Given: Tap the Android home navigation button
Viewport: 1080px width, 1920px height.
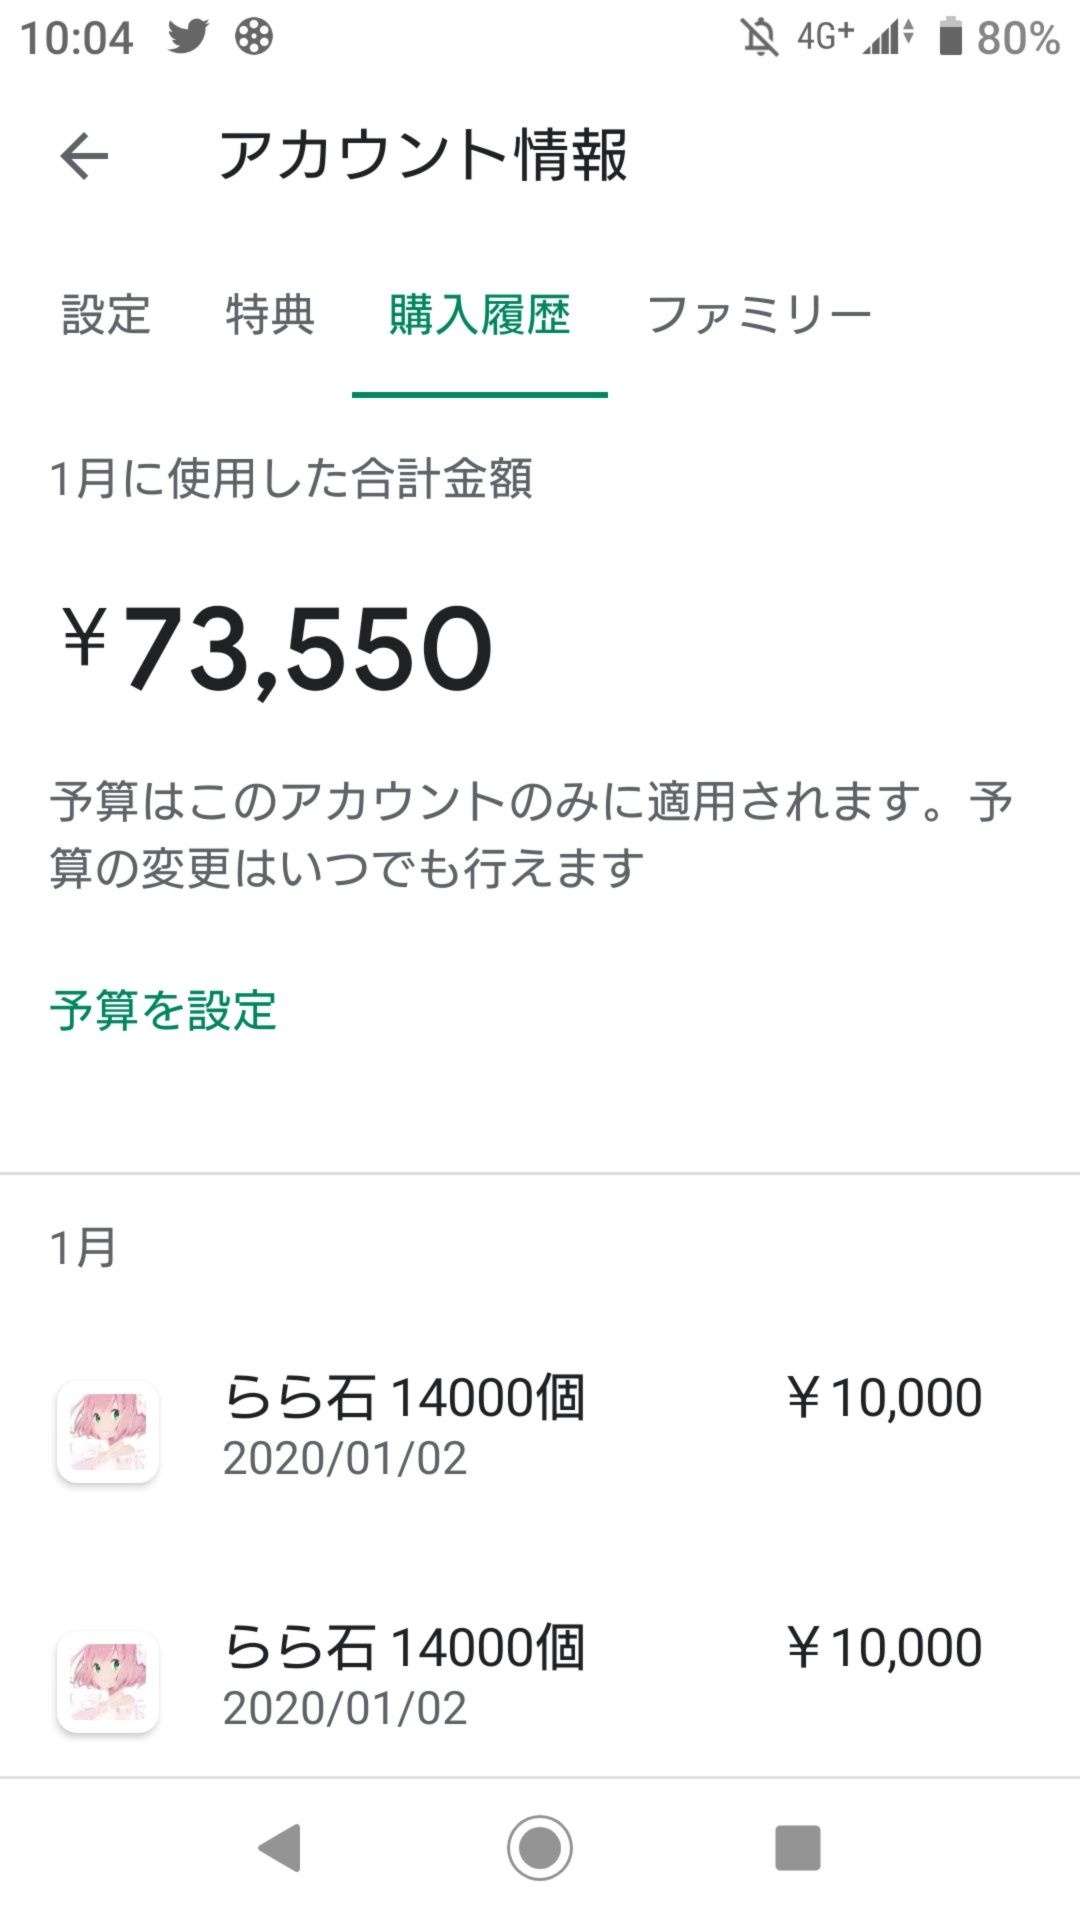Looking at the screenshot, I should pos(540,1847).
